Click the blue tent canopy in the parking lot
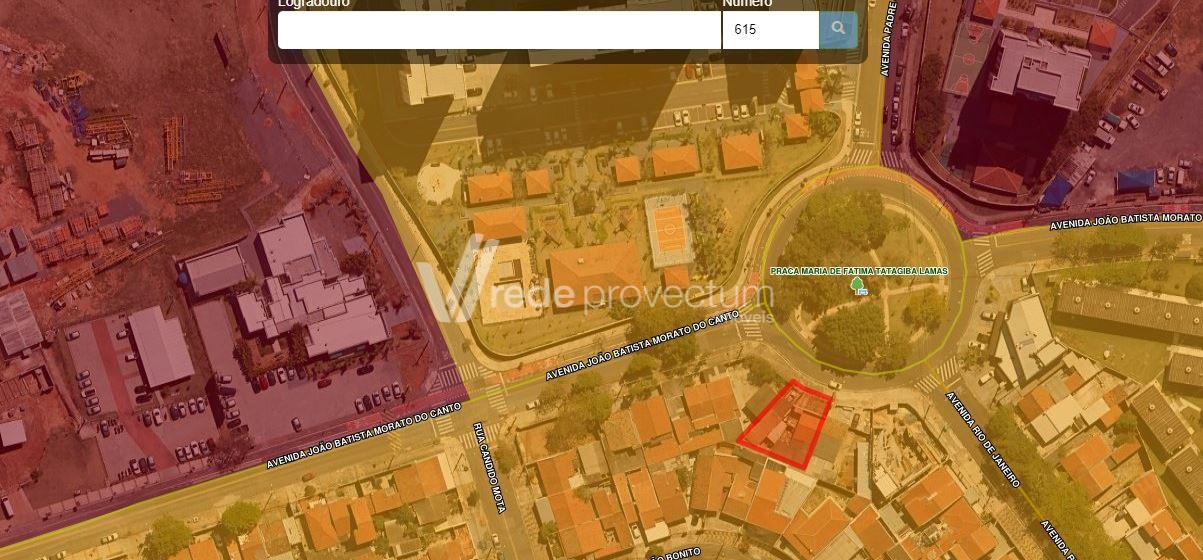The height and width of the screenshot is (560, 1203). pyautogui.click(x=1135, y=181)
